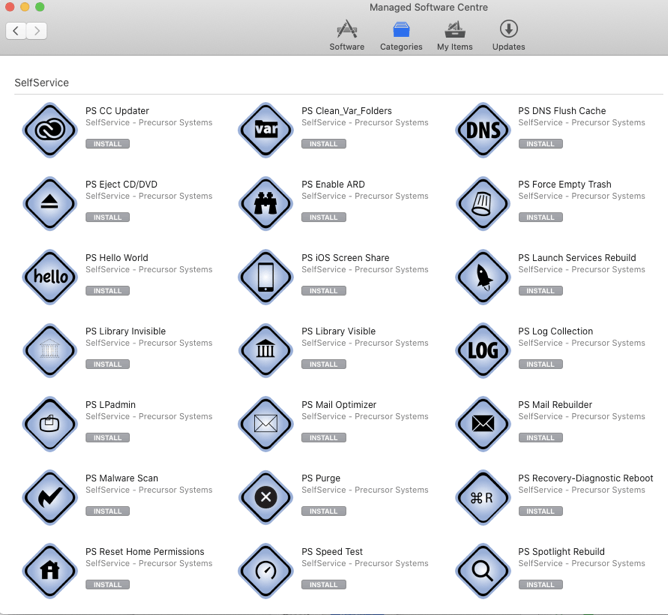Click the PS Speed Test gauge icon
Screen dimensions: 668x615
[x=266, y=571]
